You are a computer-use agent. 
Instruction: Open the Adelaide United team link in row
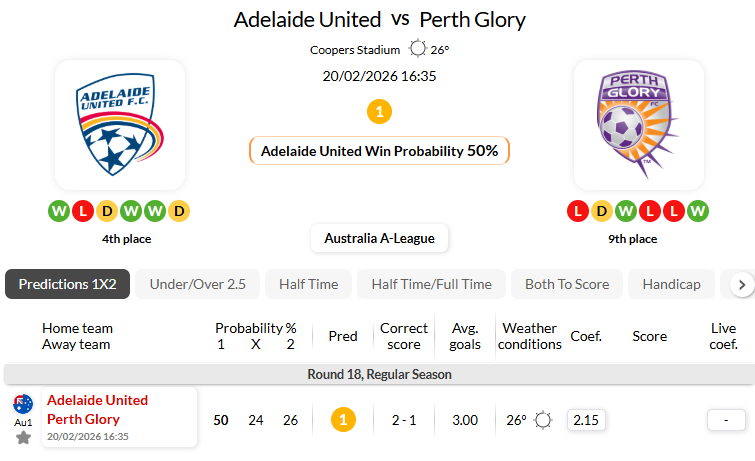click(x=97, y=400)
